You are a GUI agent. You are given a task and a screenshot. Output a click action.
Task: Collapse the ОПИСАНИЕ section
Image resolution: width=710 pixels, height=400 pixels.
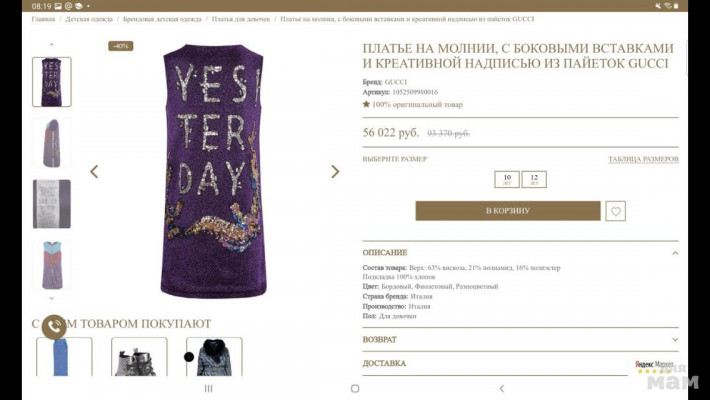(x=675, y=253)
